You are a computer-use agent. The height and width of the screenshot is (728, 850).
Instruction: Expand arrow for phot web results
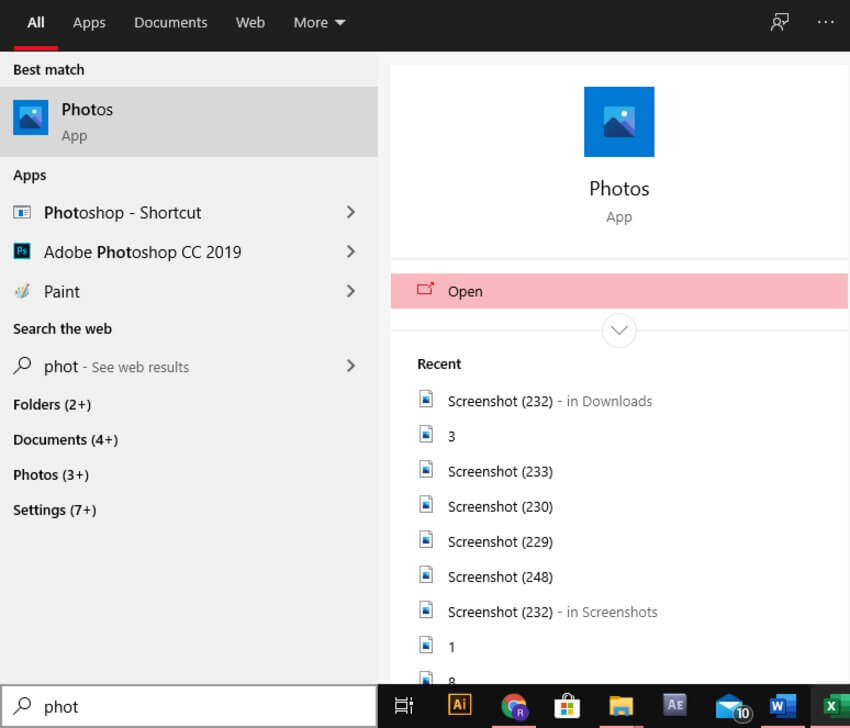[351, 366]
